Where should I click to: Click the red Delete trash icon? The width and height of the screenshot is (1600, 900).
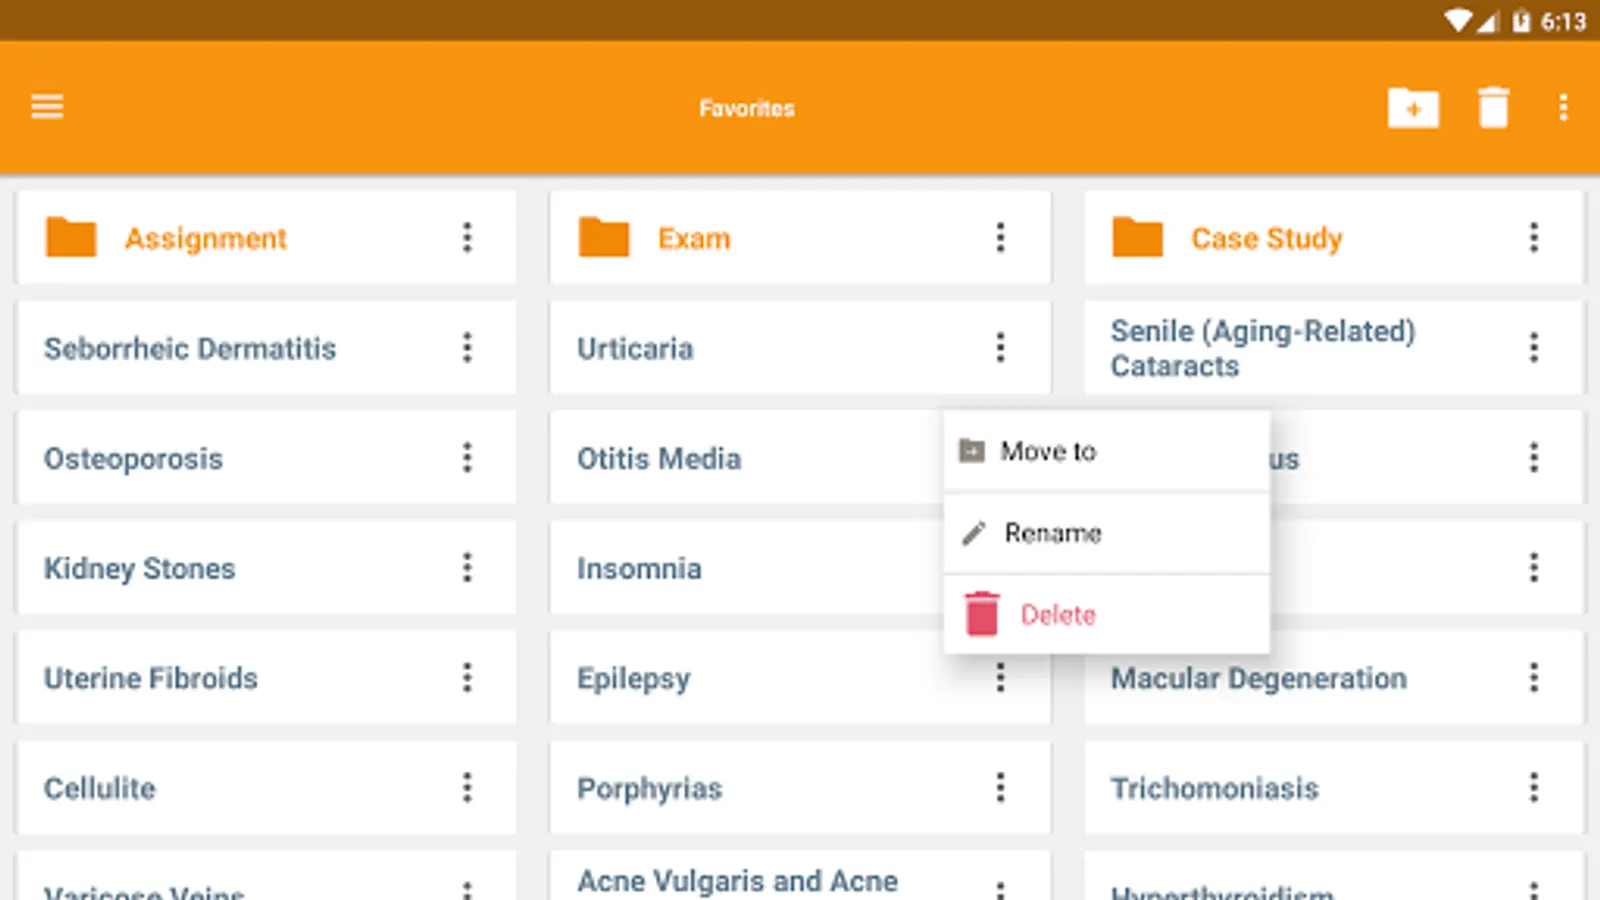pos(981,613)
